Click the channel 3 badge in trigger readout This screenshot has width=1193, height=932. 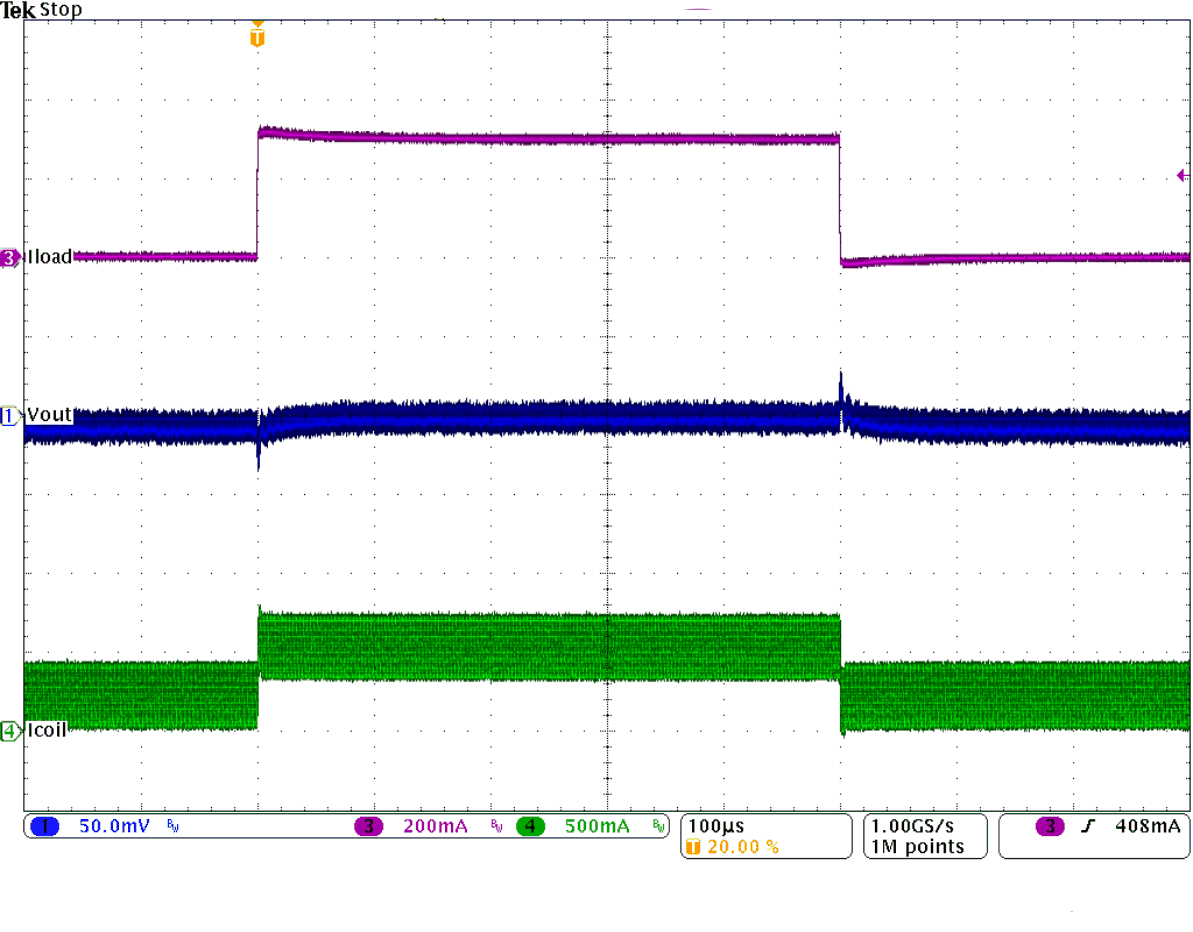(1051, 827)
